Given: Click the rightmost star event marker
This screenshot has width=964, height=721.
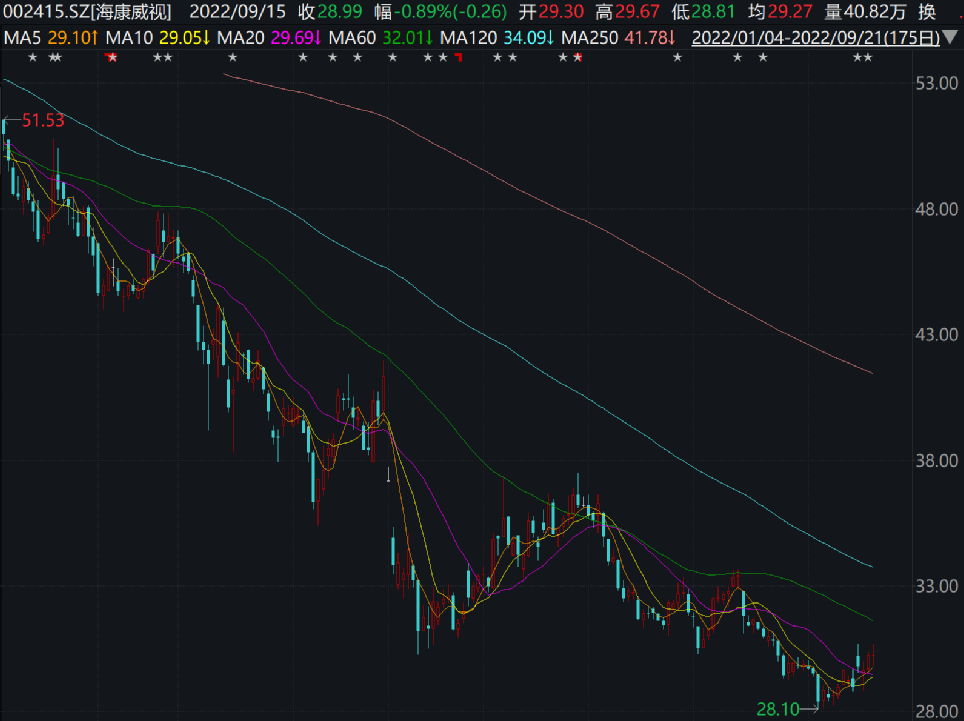Looking at the screenshot, I should coord(868,58).
